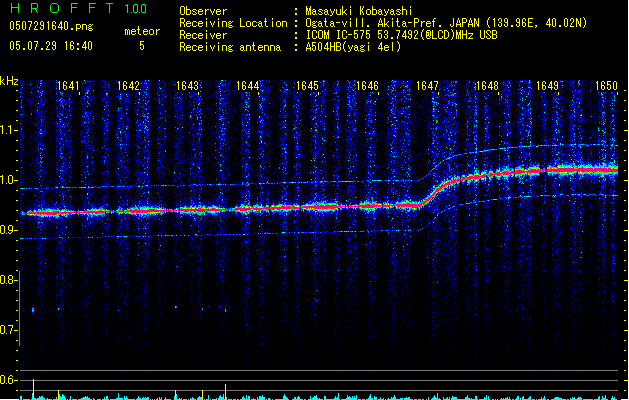This screenshot has height=400, width=629.
Task: Click the kHz unit label
Action: coord(9,81)
